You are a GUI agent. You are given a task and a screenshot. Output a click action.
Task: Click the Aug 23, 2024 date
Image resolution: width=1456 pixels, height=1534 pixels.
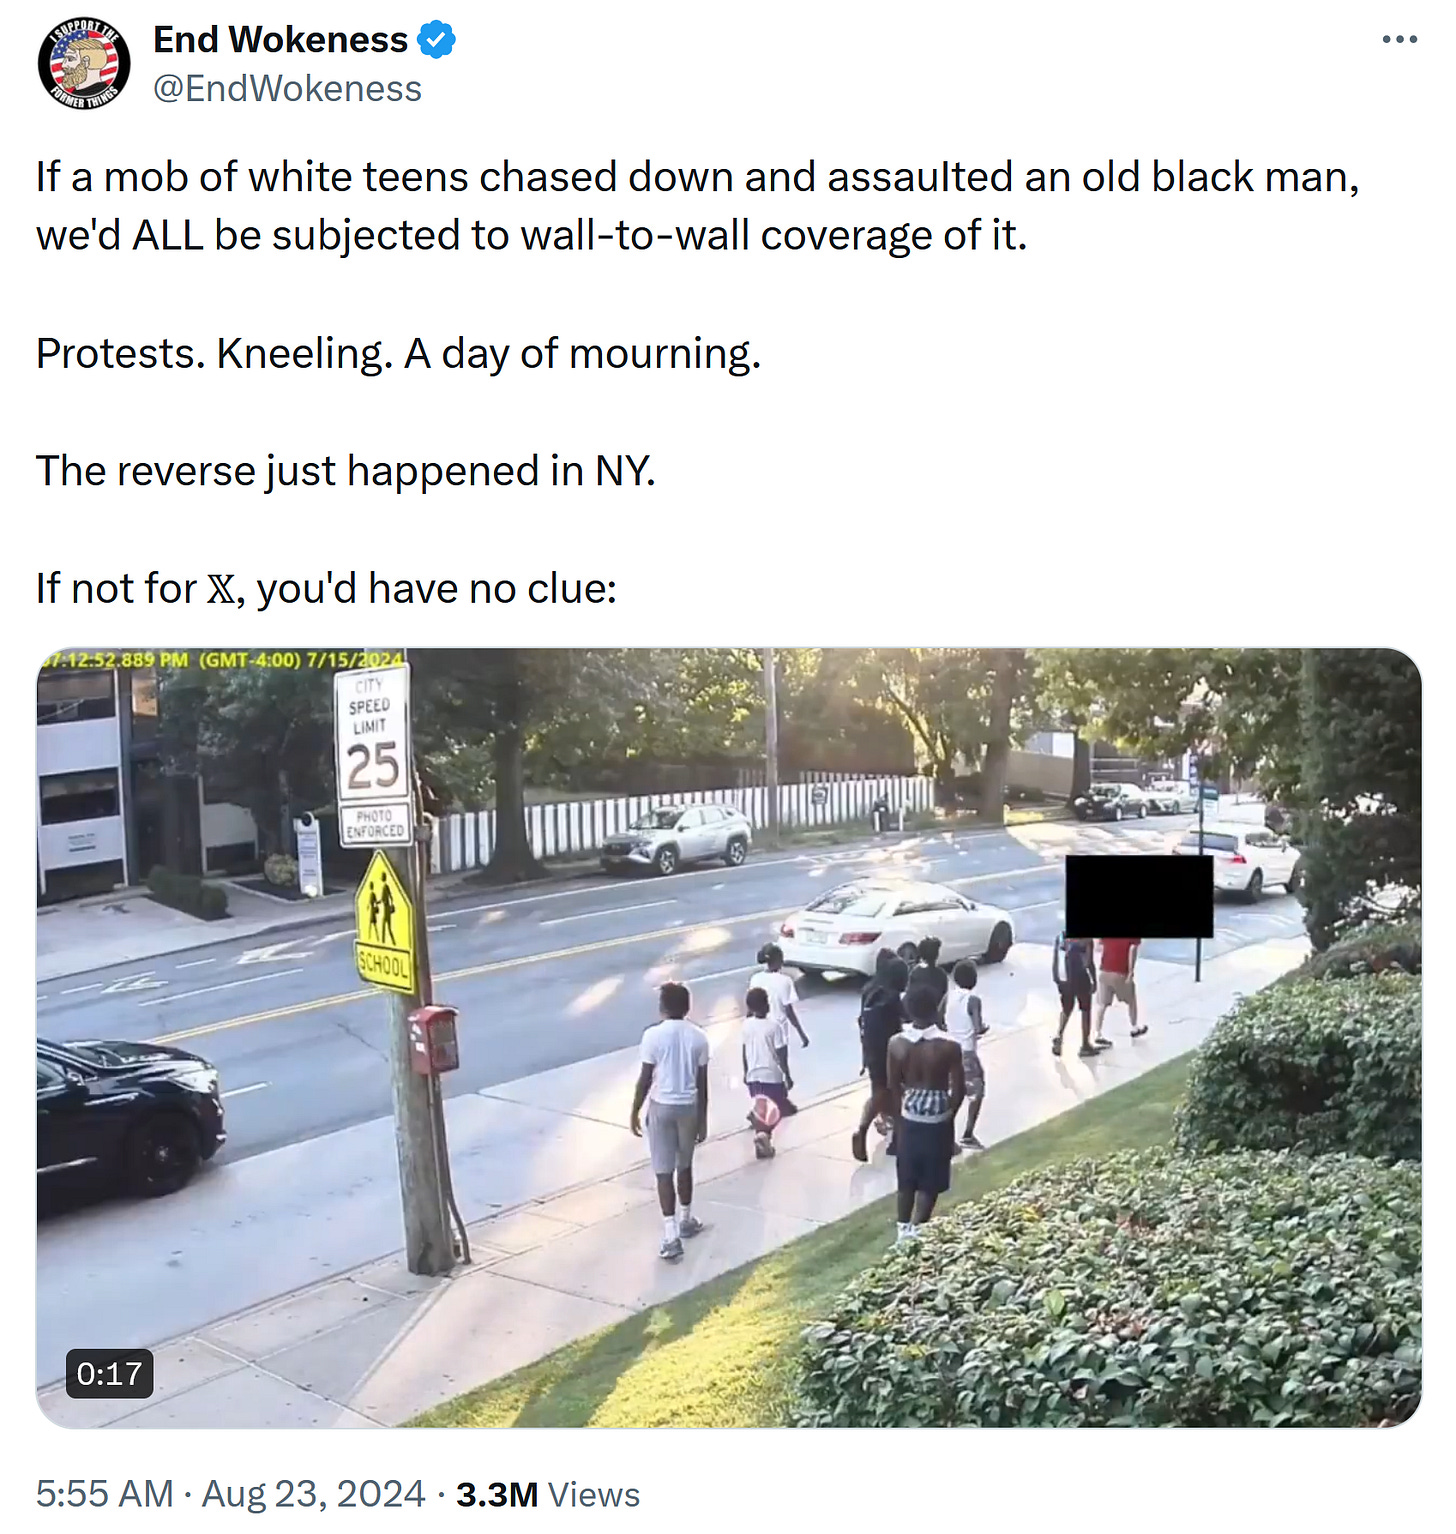pyautogui.click(x=314, y=1494)
